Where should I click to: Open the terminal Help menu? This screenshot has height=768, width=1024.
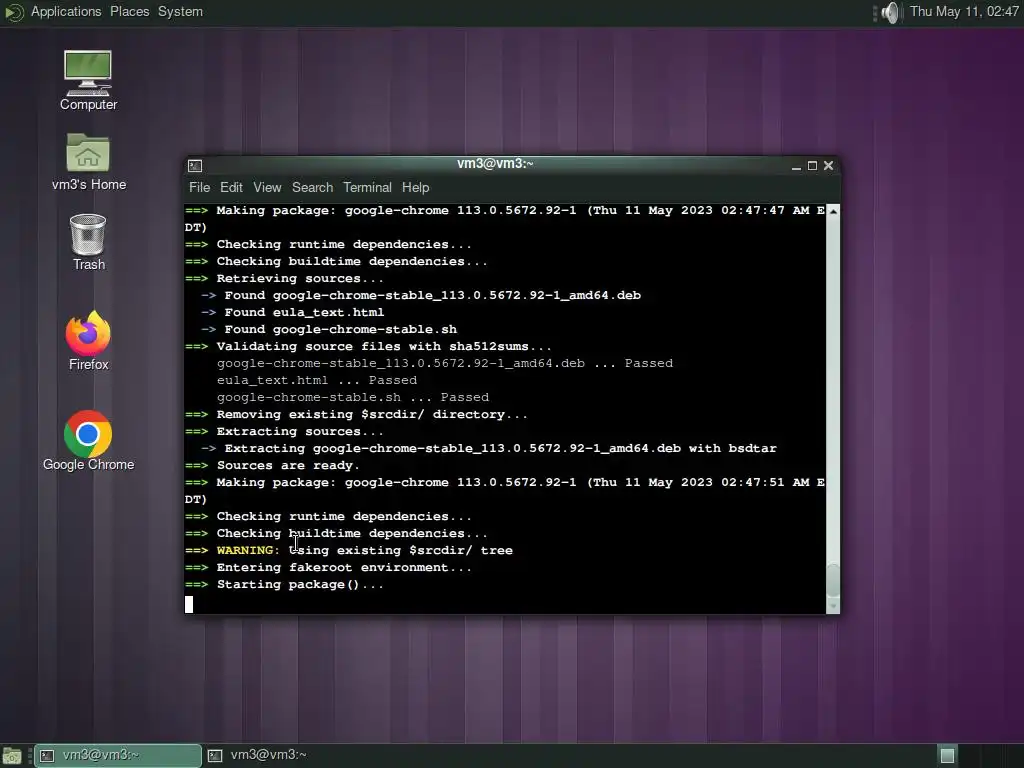[x=415, y=187]
